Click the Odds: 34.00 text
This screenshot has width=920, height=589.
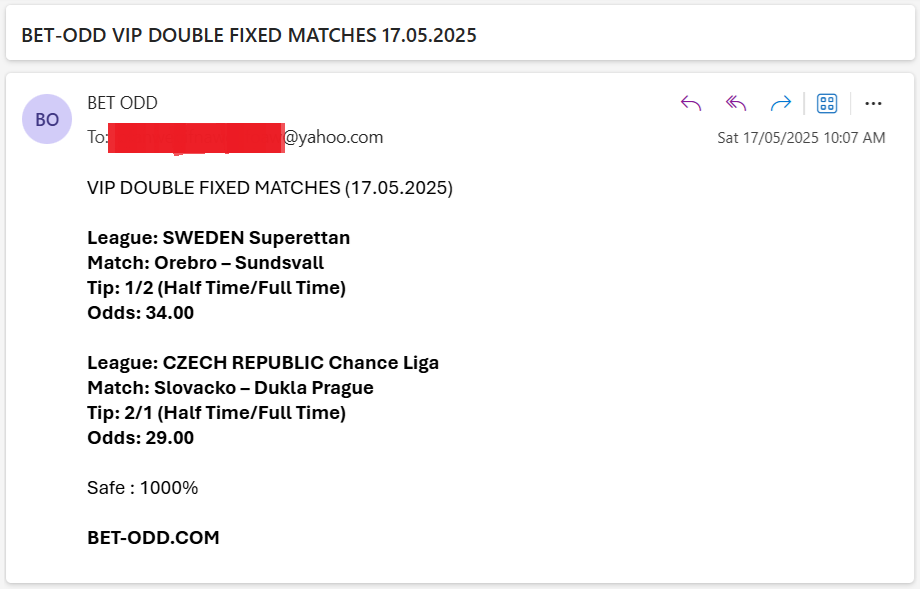tap(140, 313)
